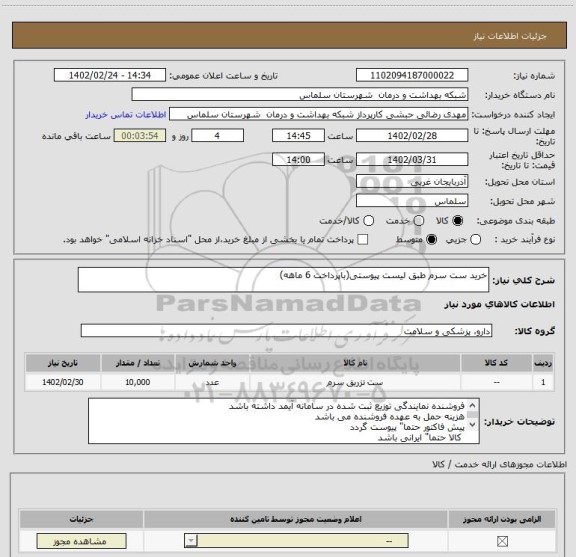Open اطلاعات تماس خریدار link

[126, 115]
